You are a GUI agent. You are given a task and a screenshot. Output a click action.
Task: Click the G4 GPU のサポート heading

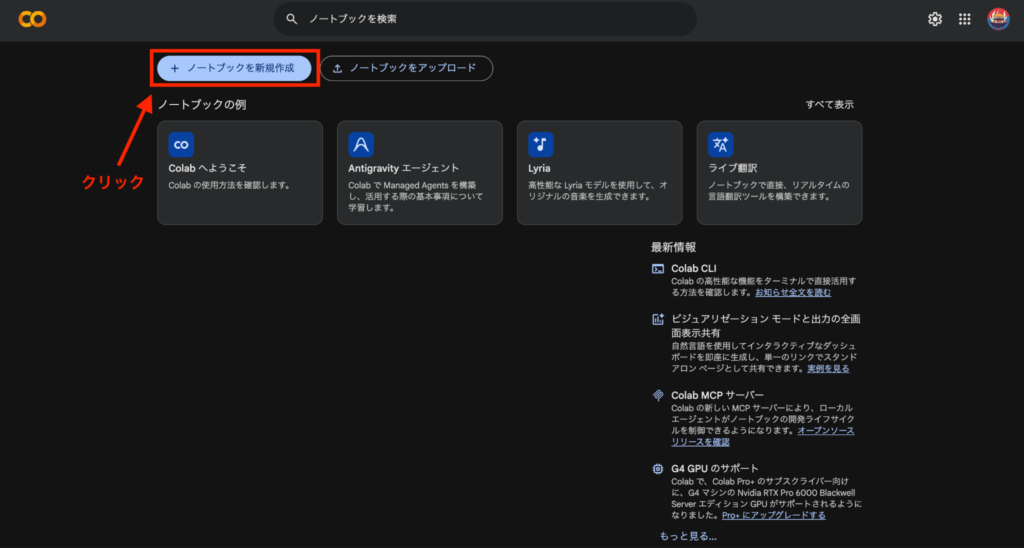tap(715, 469)
